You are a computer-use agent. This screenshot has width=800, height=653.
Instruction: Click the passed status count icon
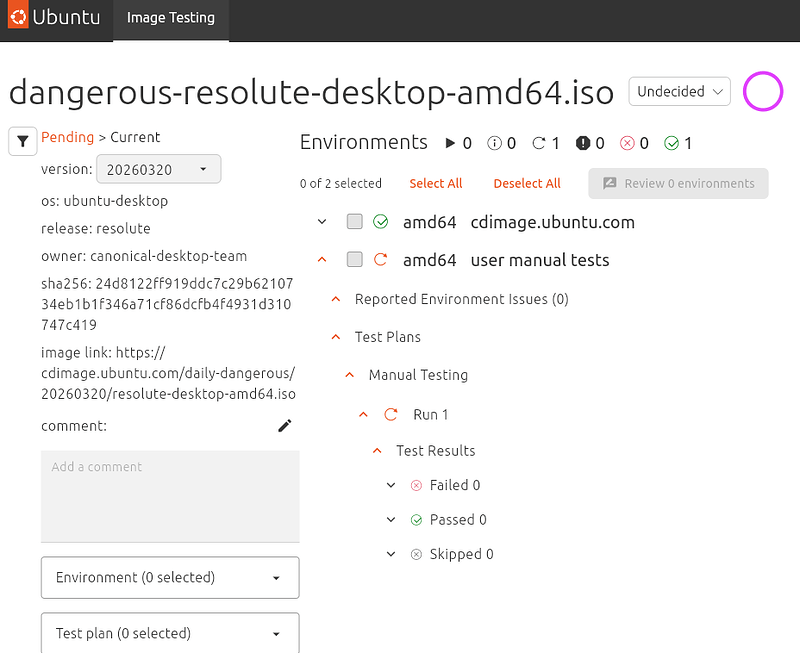point(671,143)
